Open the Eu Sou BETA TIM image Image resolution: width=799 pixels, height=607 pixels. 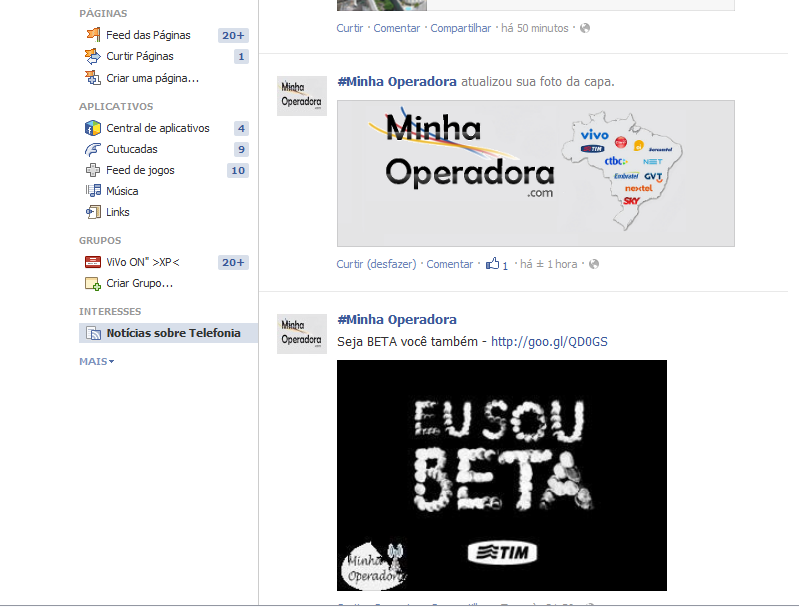point(501,475)
